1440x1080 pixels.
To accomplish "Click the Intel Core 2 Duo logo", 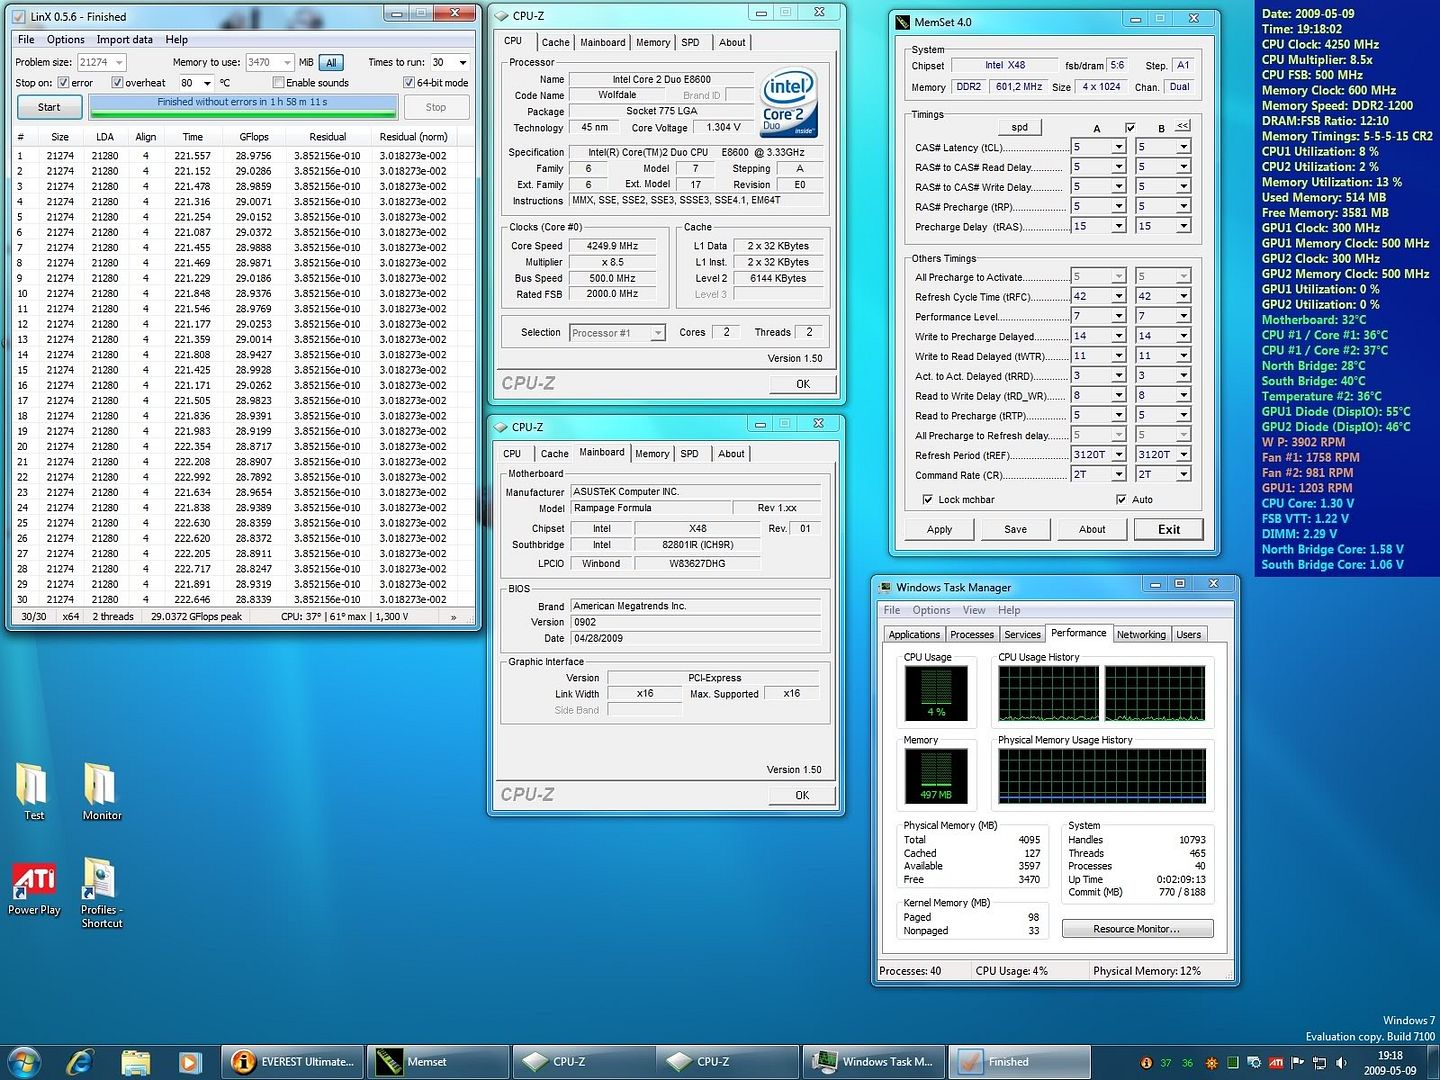I will (x=788, y=103).
